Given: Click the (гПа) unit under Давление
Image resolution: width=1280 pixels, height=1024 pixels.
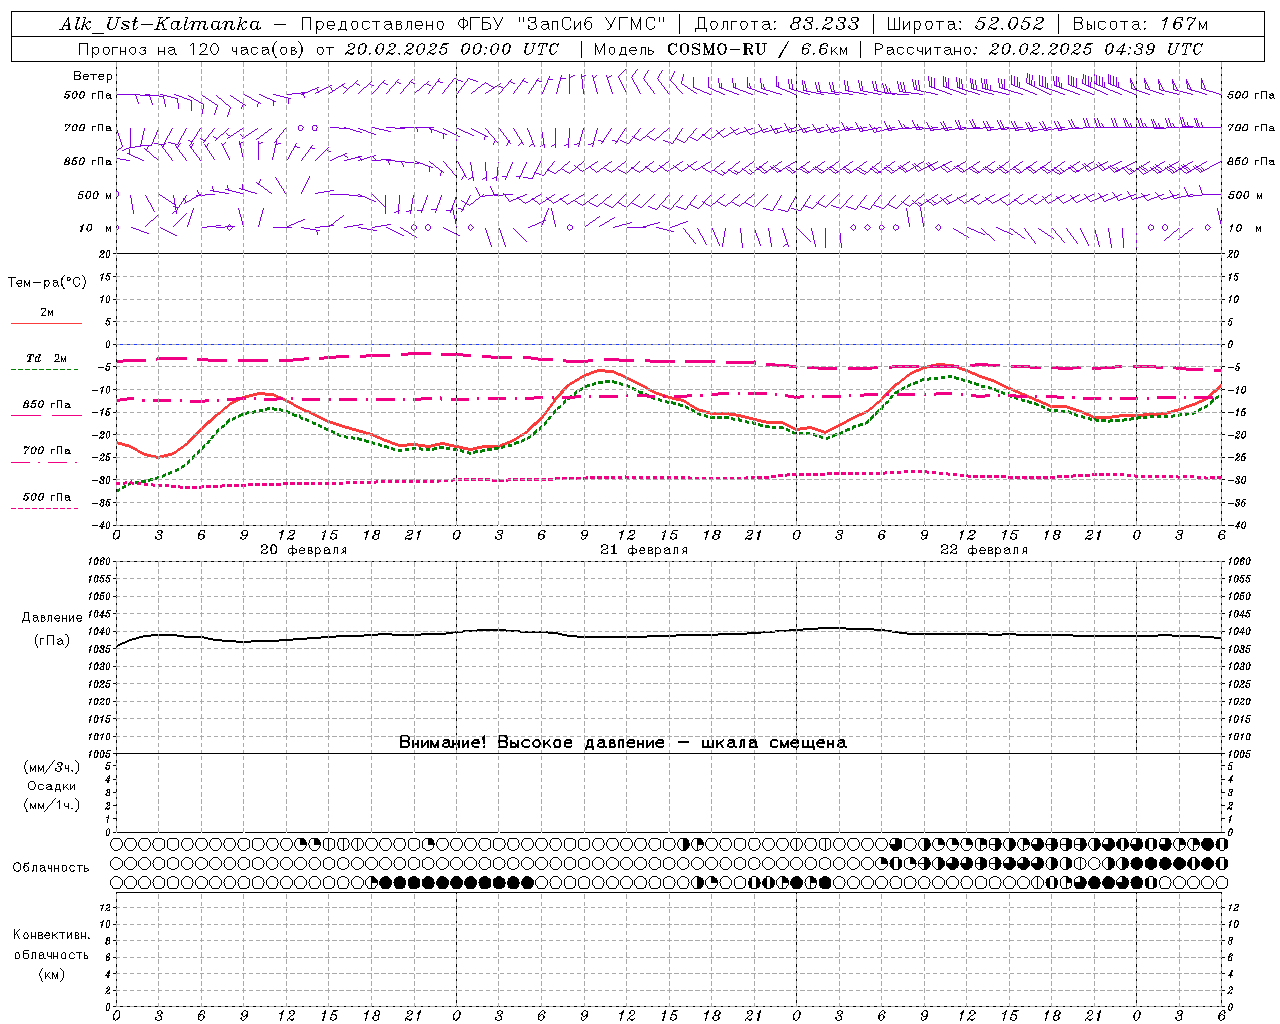Looking at the screenshot, I should point(51,640).
